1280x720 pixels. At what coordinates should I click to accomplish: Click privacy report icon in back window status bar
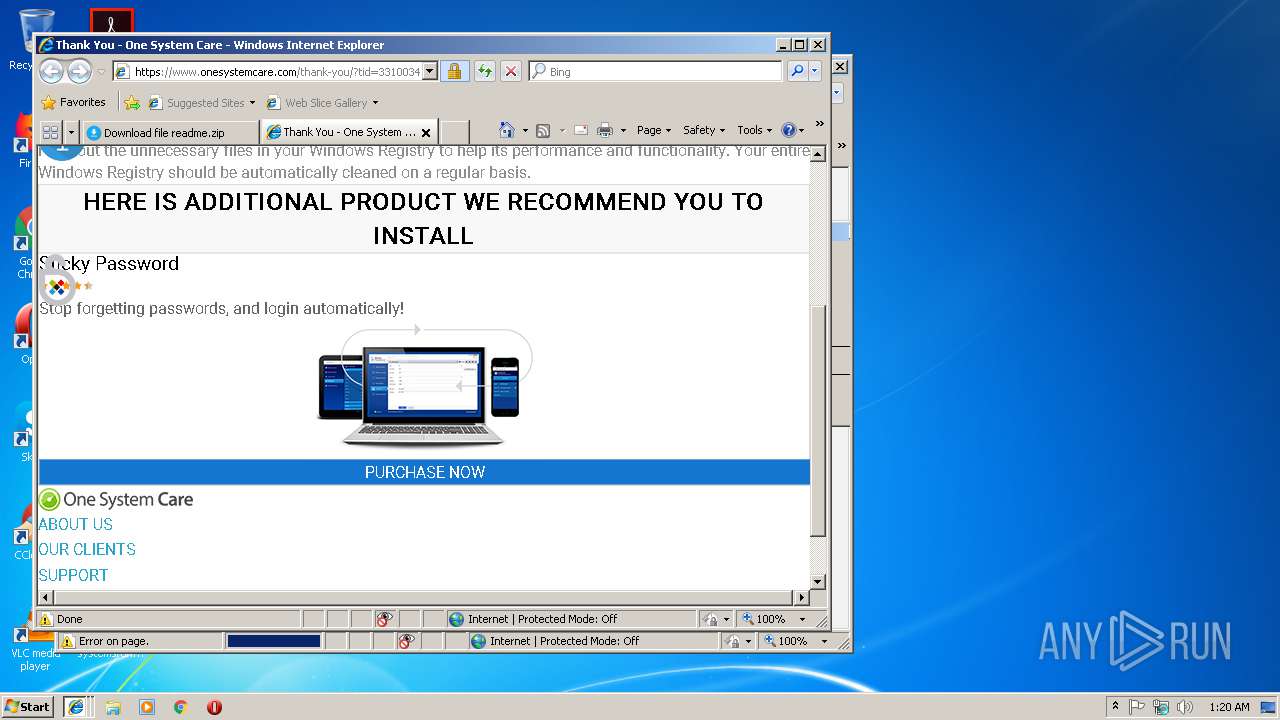coord(406,641)
